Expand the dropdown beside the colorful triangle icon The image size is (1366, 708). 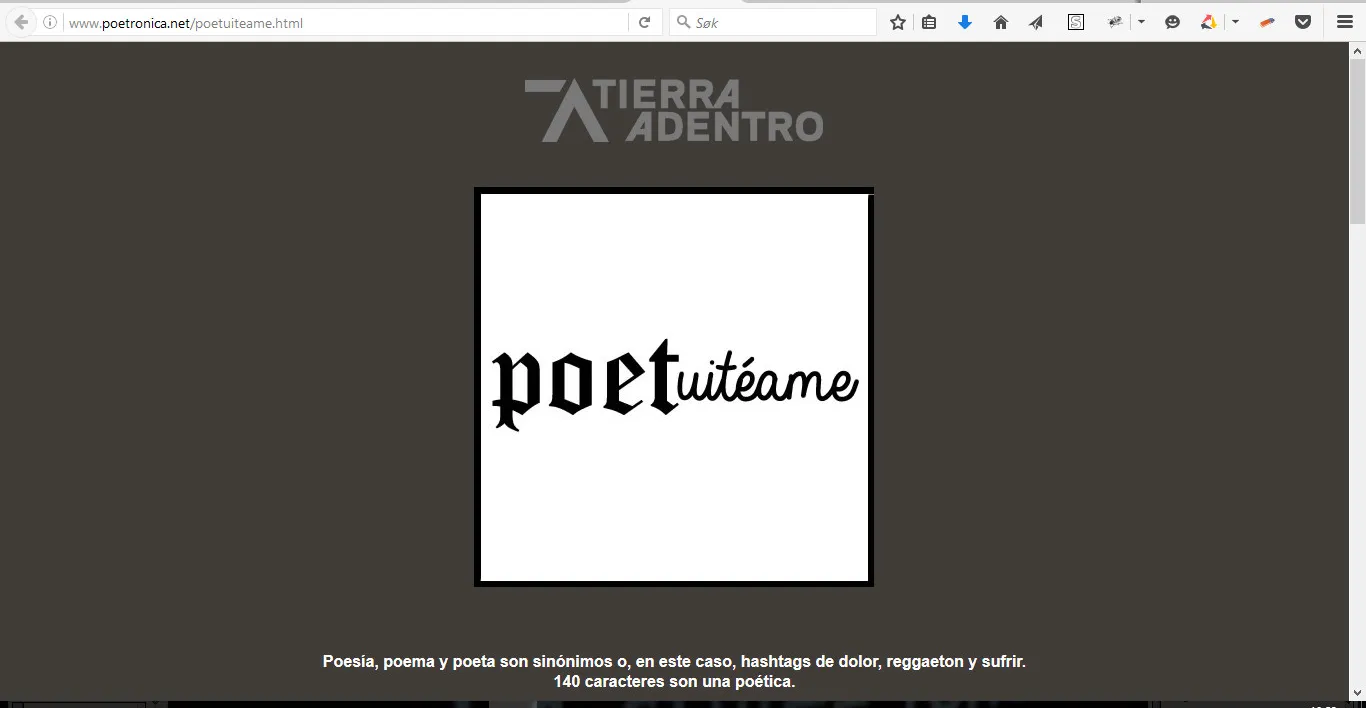point(1235,22)
